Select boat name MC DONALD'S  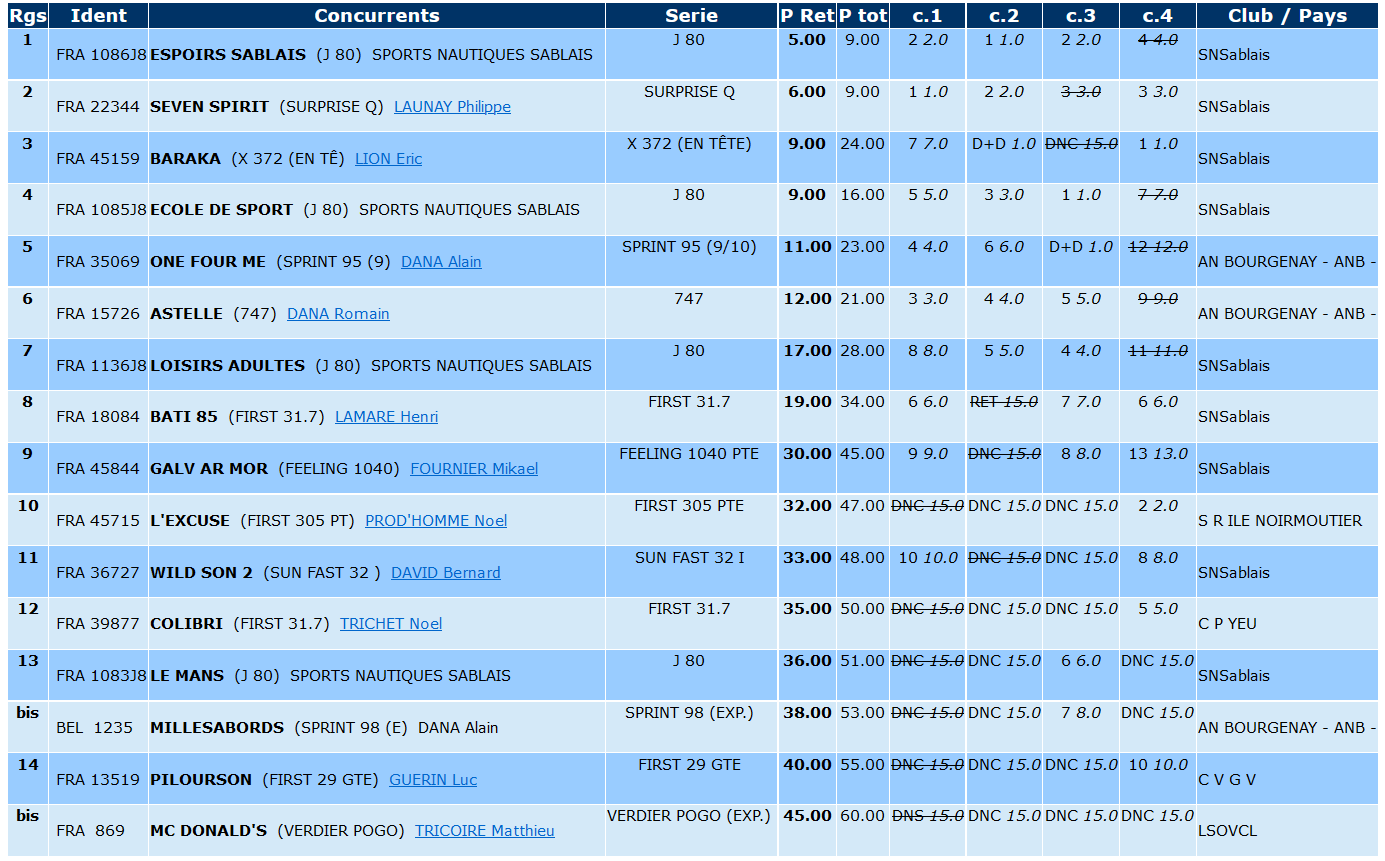(x=209, y=831)
